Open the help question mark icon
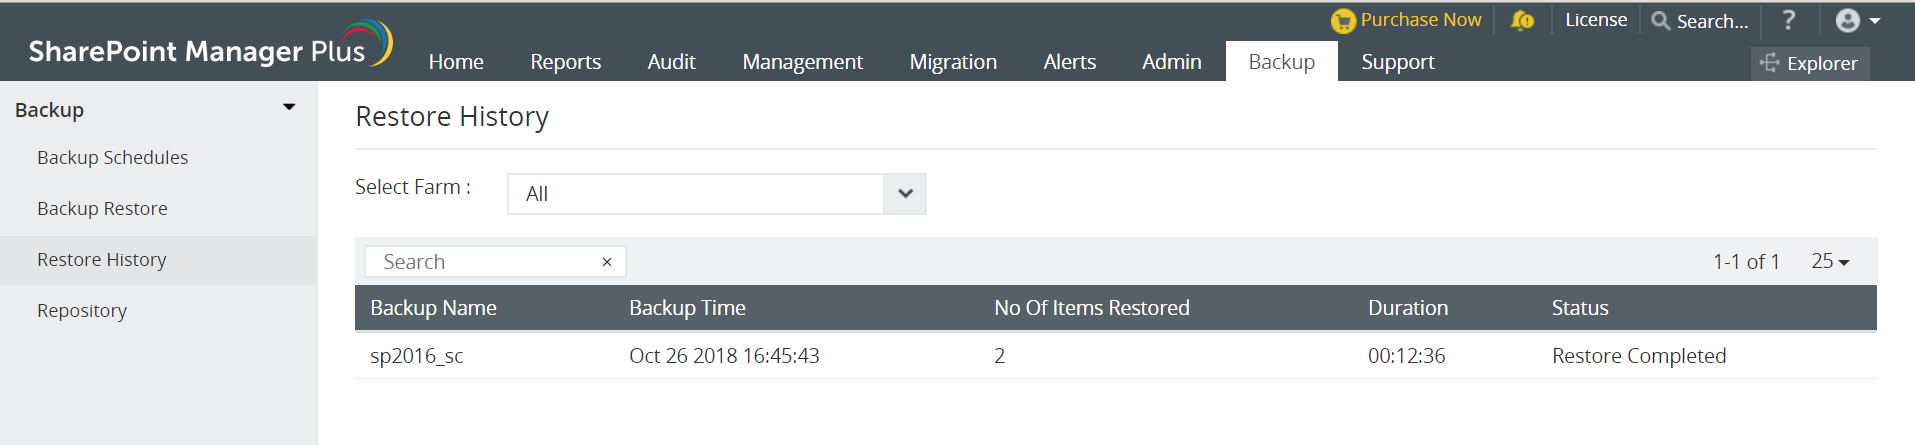This screenshot has width=1915, height=445. (1789, 21)
